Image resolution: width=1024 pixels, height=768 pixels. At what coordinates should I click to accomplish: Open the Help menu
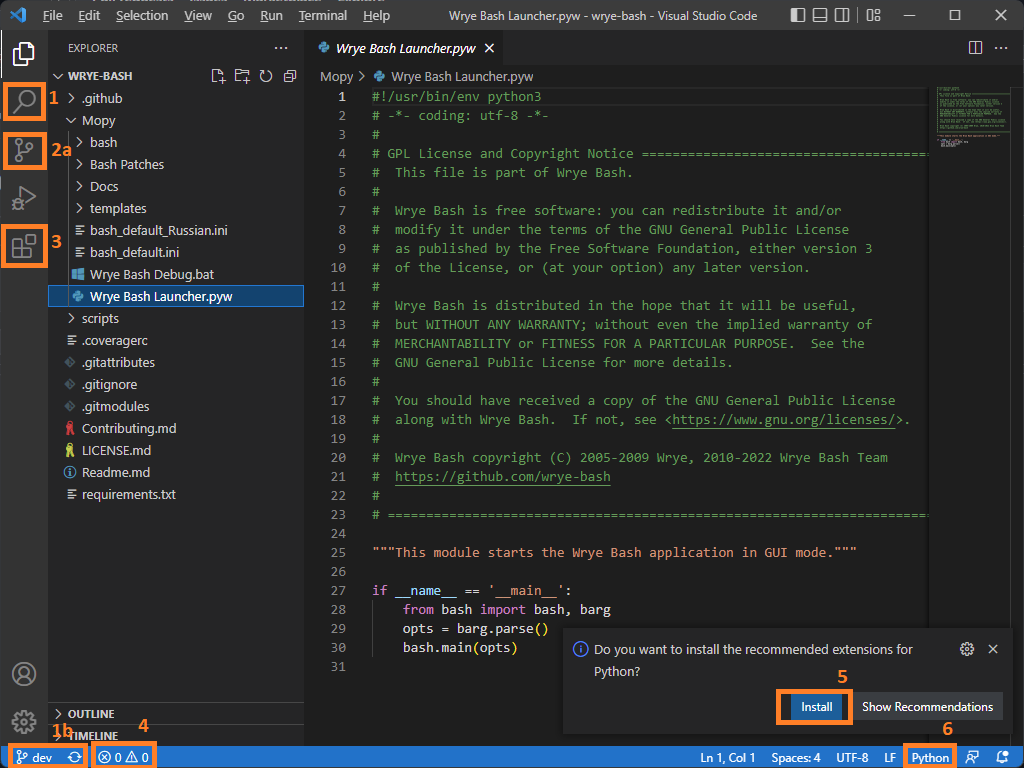coord(376,15)
